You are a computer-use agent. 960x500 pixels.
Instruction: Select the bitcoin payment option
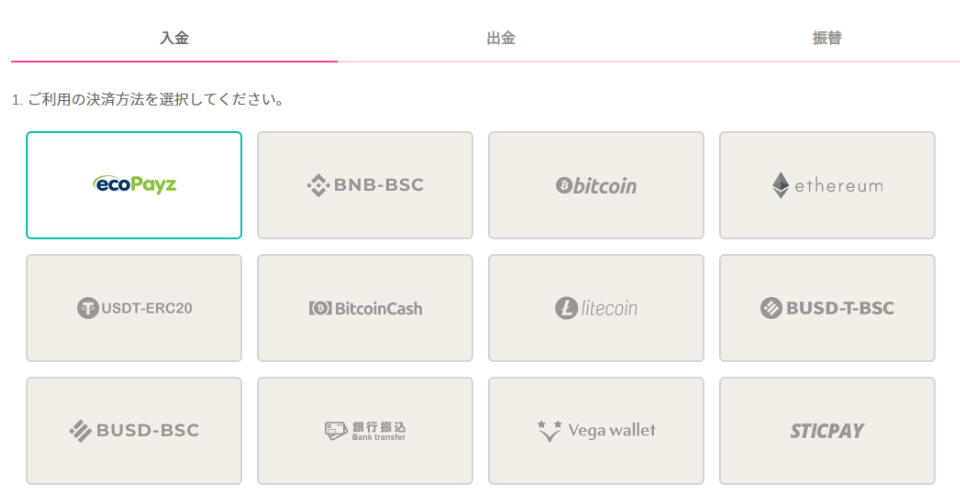point(596,185)
